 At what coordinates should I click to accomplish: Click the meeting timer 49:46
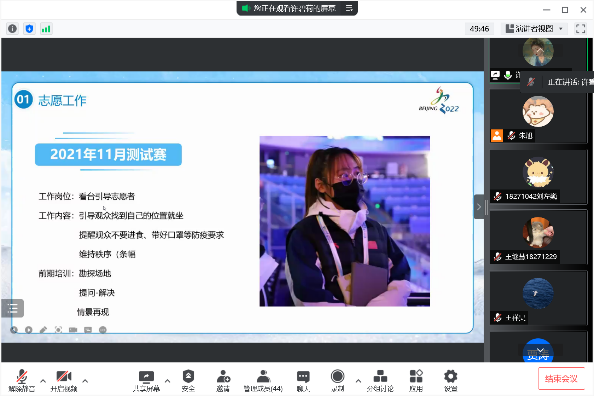click(x=479, y=28)
